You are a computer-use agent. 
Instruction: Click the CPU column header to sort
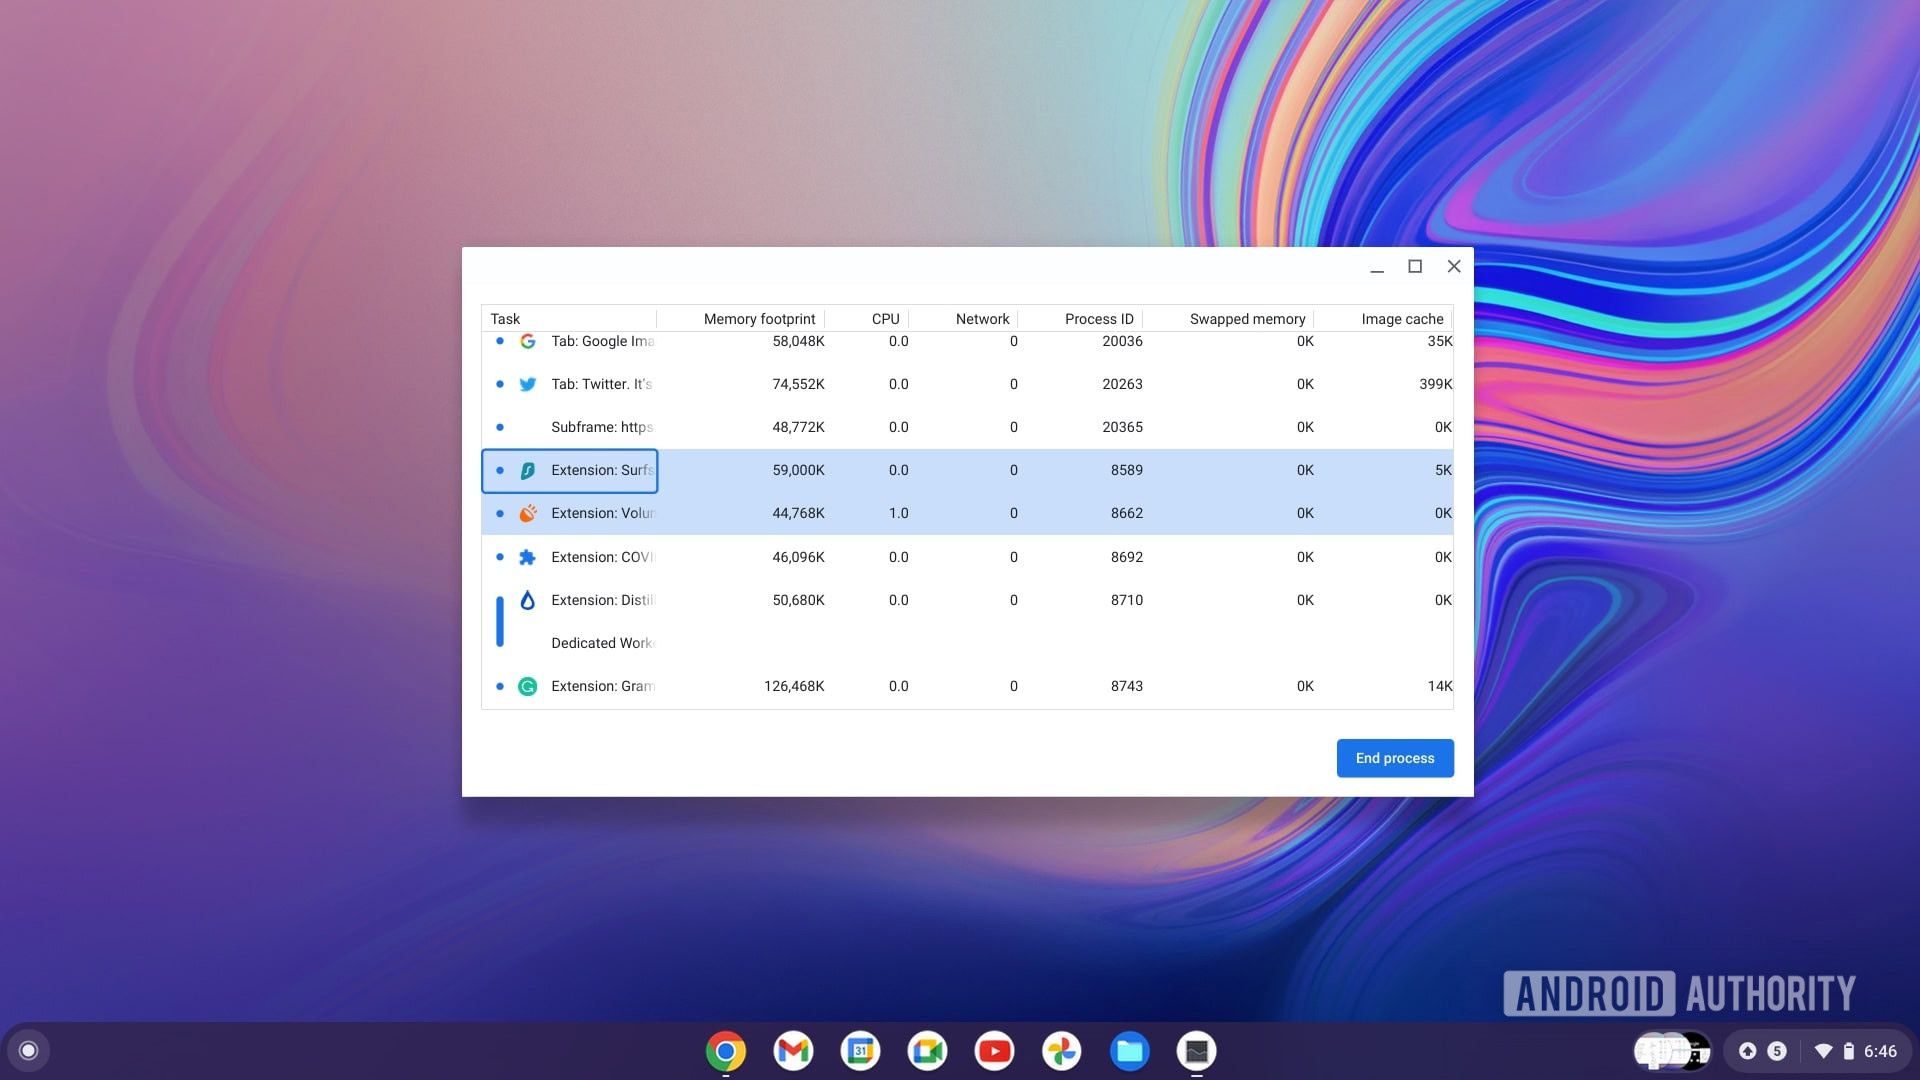(x=884, y=318)
